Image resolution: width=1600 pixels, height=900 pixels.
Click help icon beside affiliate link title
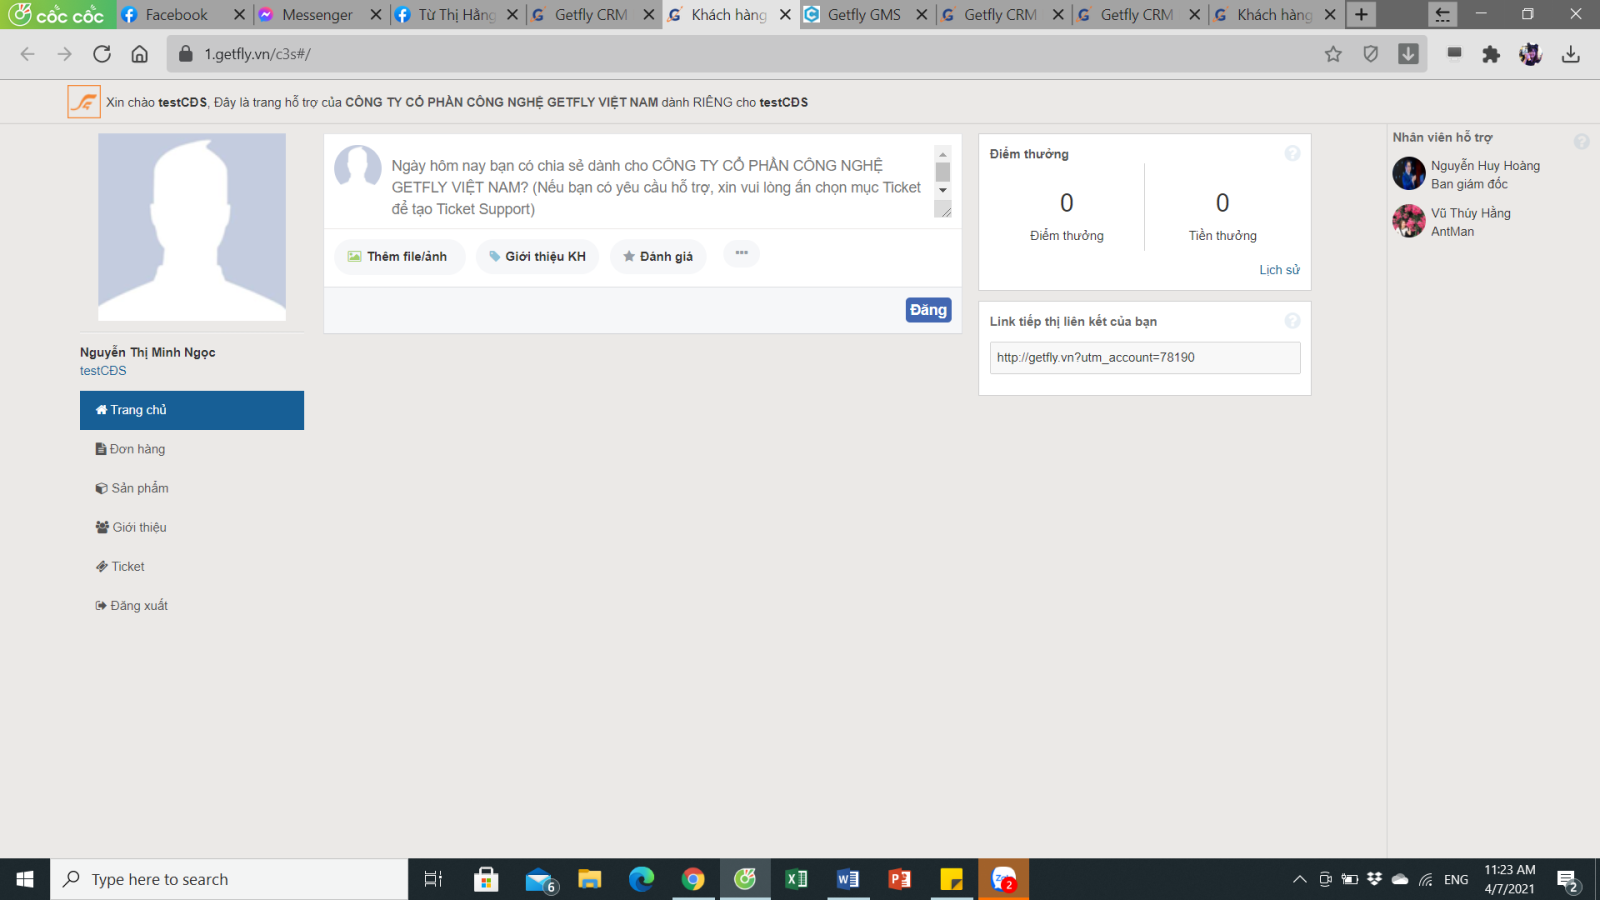[1292, 321]
